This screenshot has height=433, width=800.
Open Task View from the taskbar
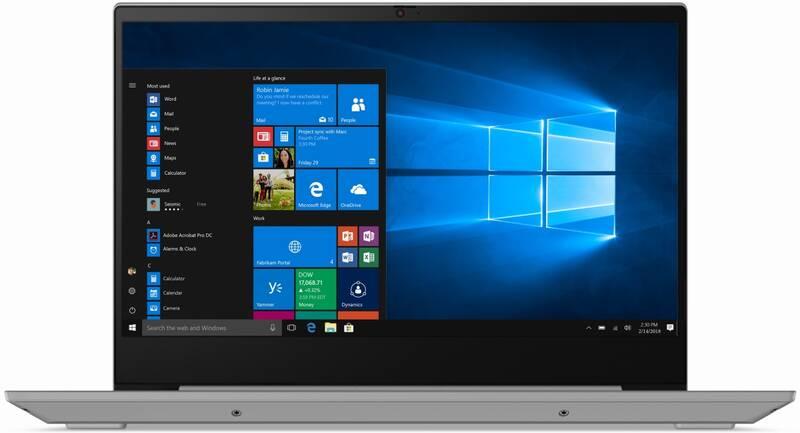pyautogui.click(x=291, y=328)
